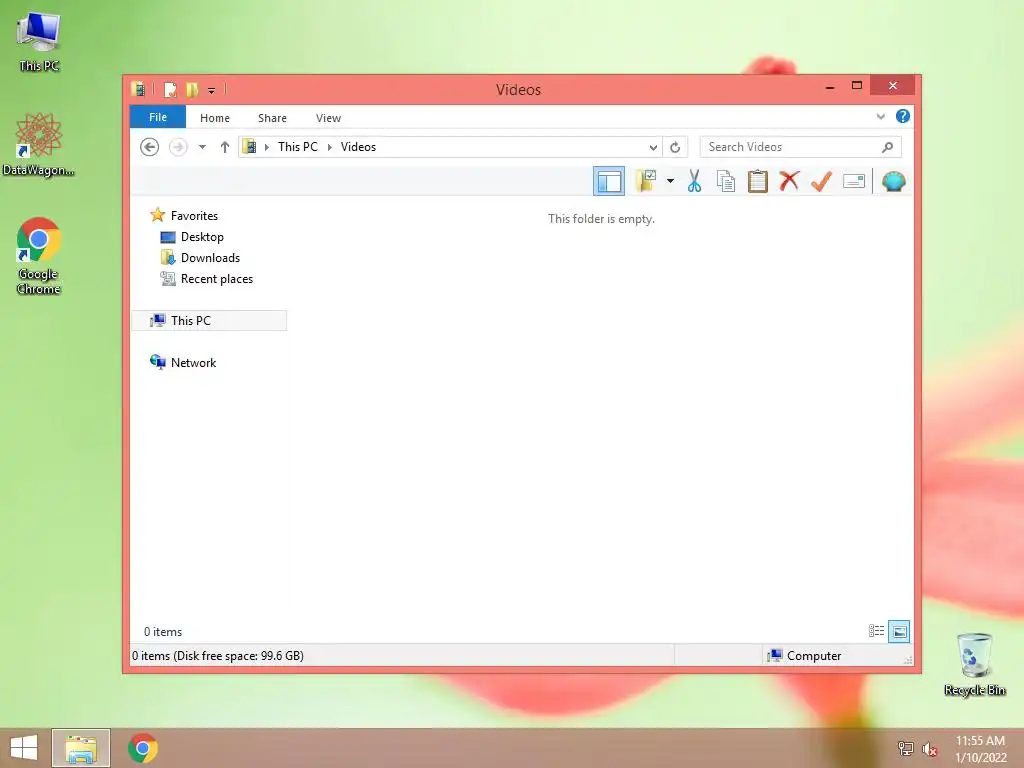Image resolution: width=1024 pixels, height=768 pixels.
Task: Open the File ribbon tab
Action: 157,117
